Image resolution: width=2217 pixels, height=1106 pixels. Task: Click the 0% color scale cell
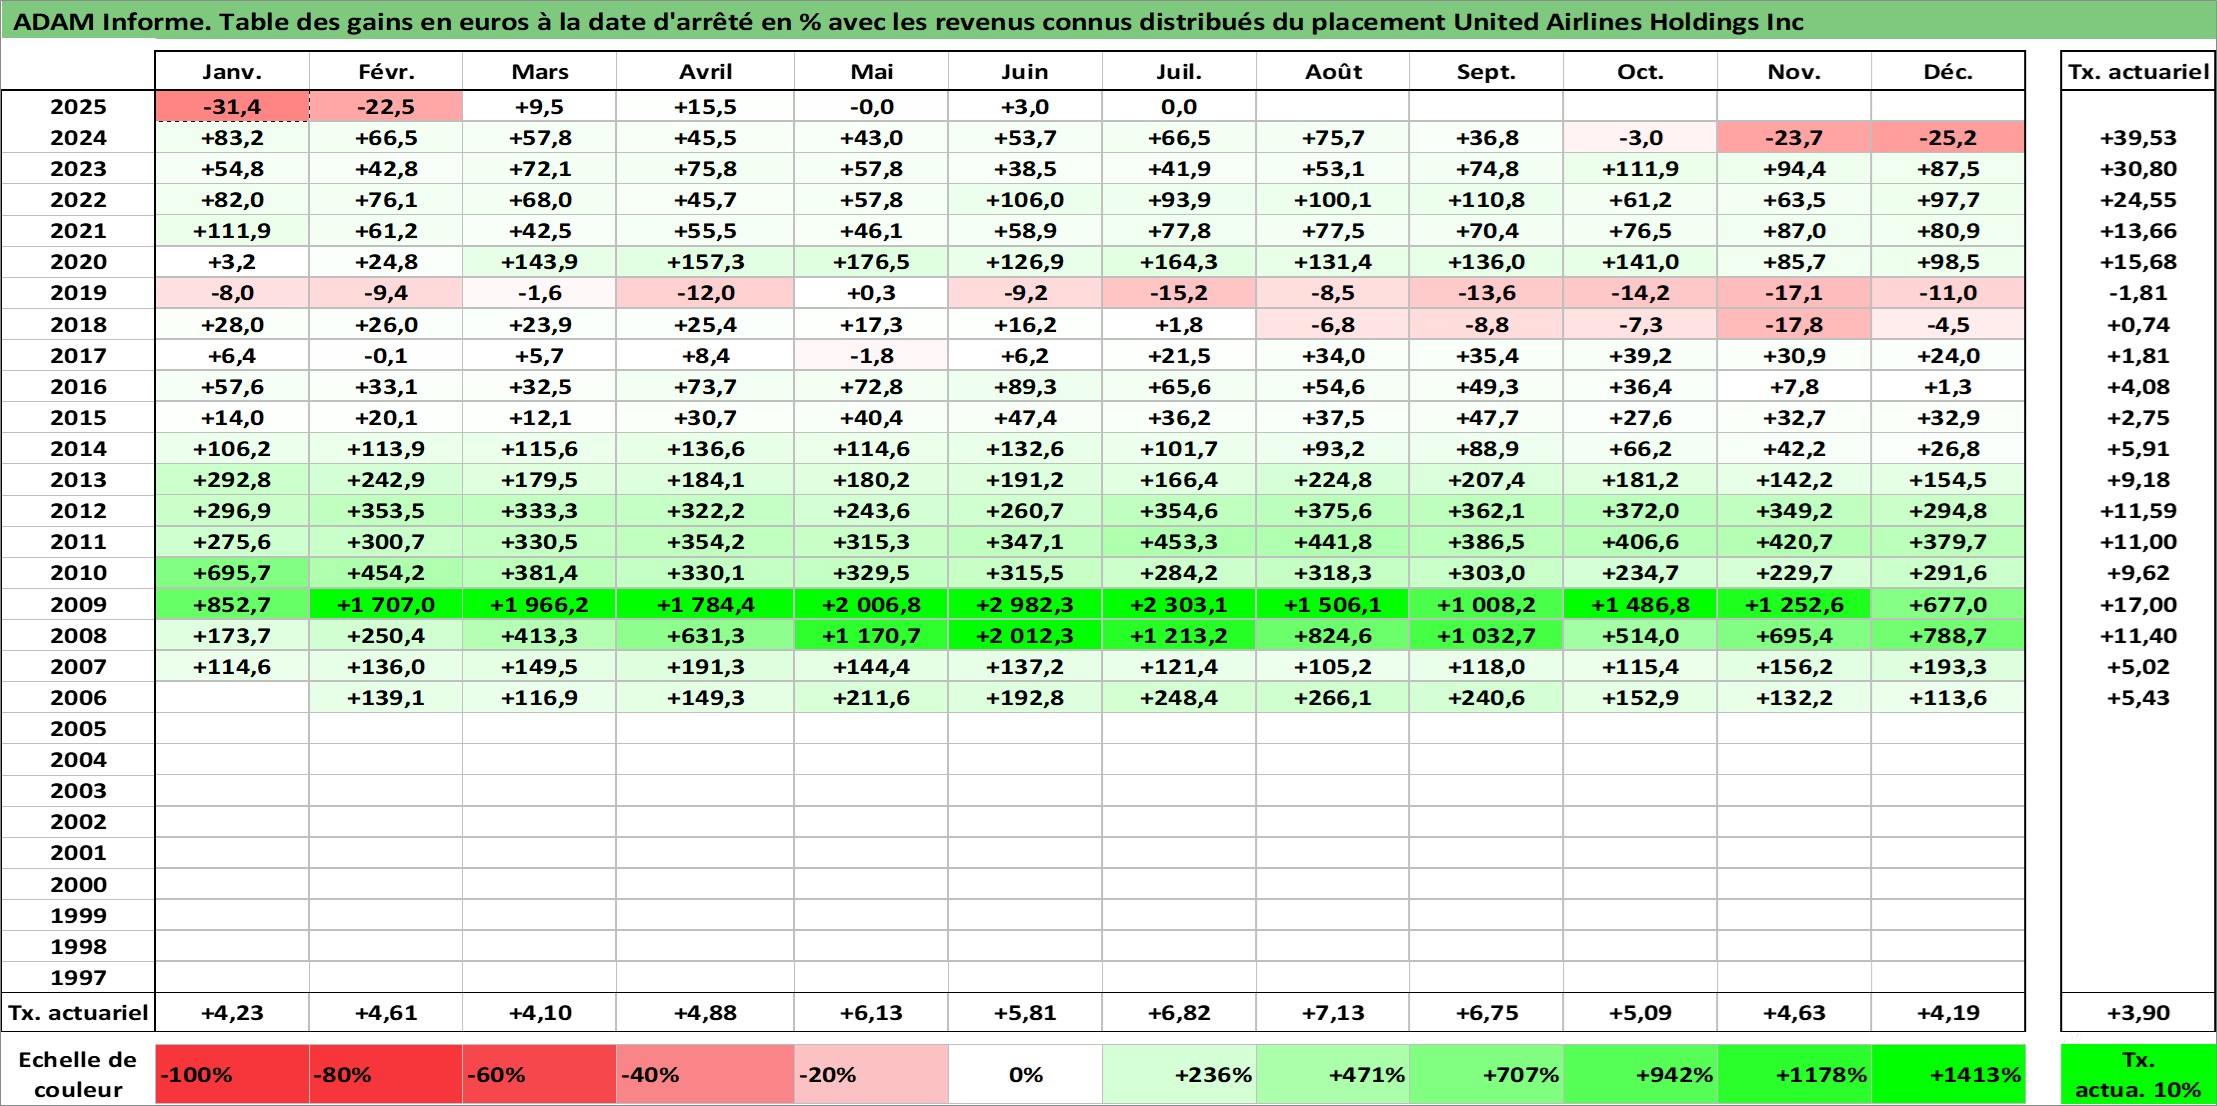point(1025,1074)
